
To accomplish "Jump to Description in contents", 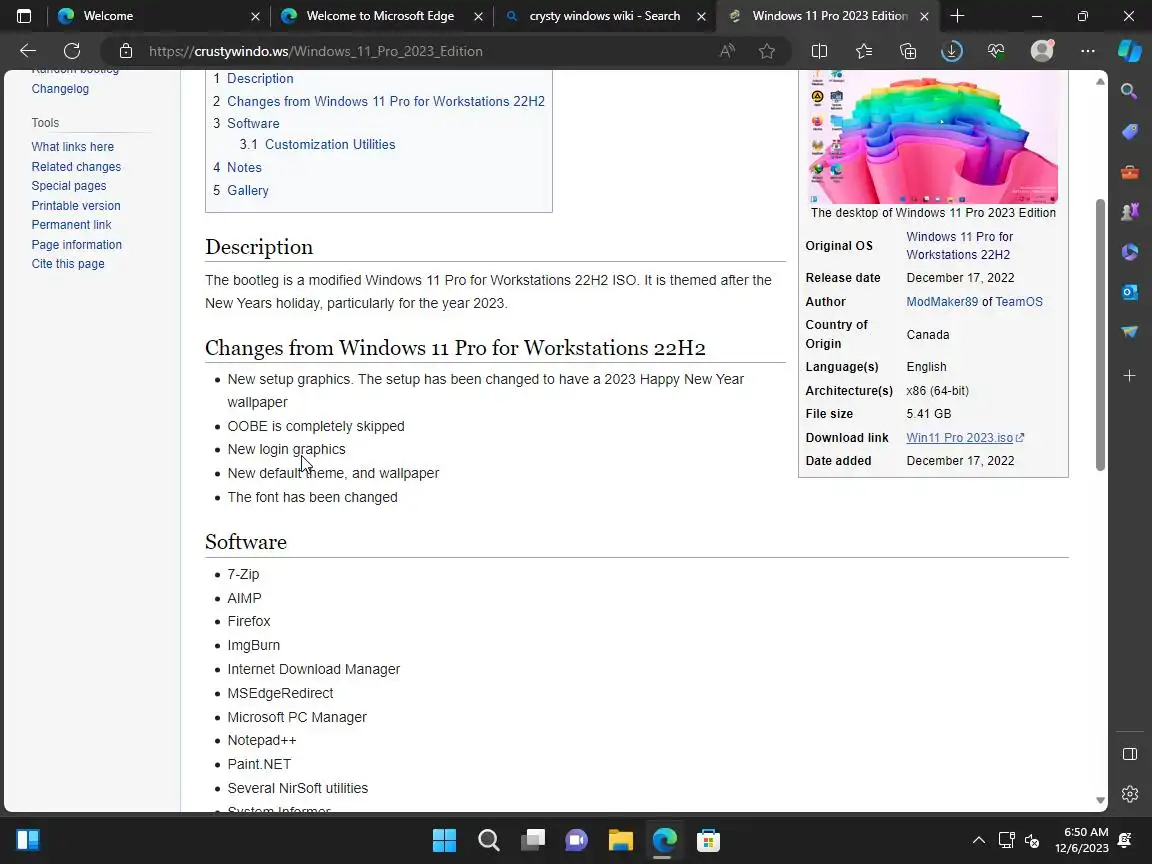I will 260,79.
